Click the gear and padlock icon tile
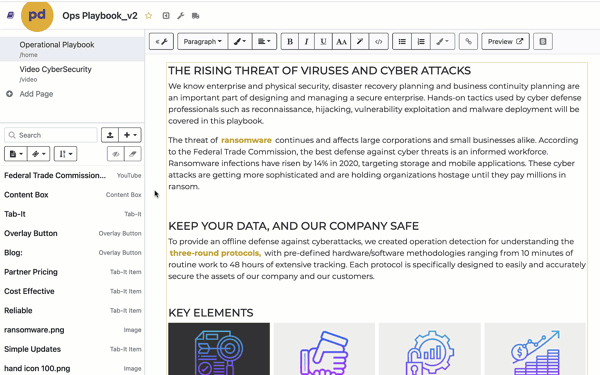 [x=430, y=349]
